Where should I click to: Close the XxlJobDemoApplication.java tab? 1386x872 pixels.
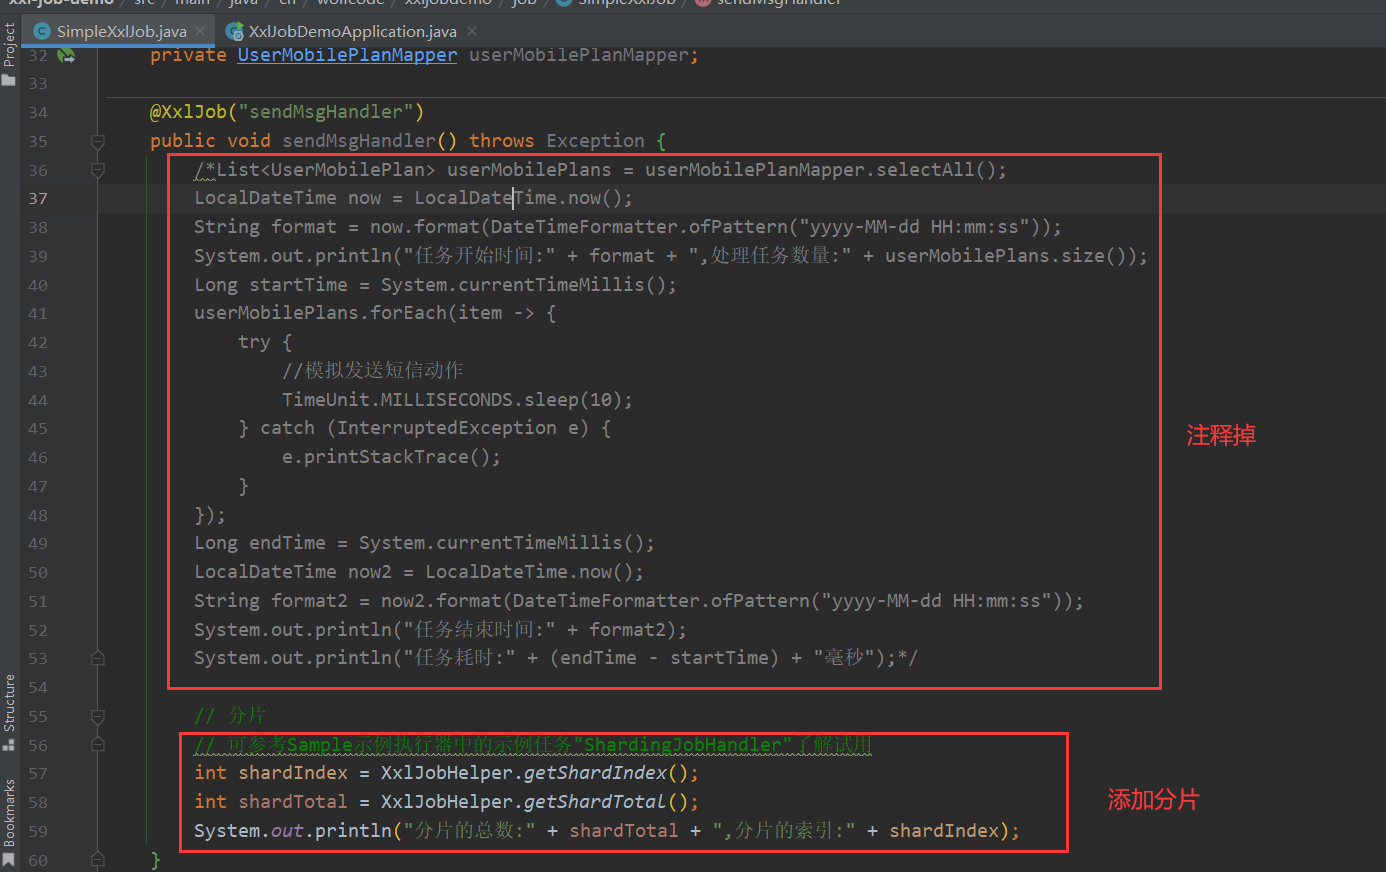472,31
